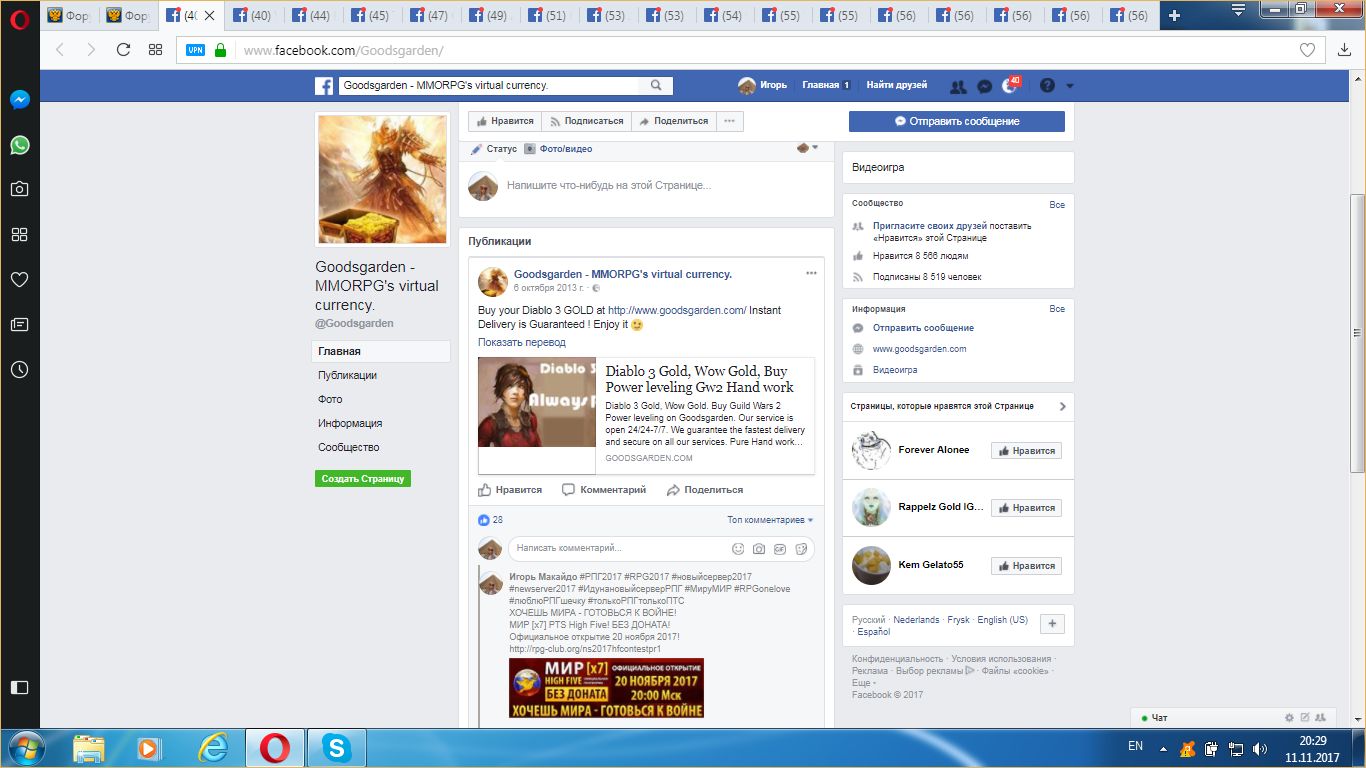Open Skype from Windows taskbar
Screen dimensions: 1366x768
pyautogui.click(x=336, y=748)
